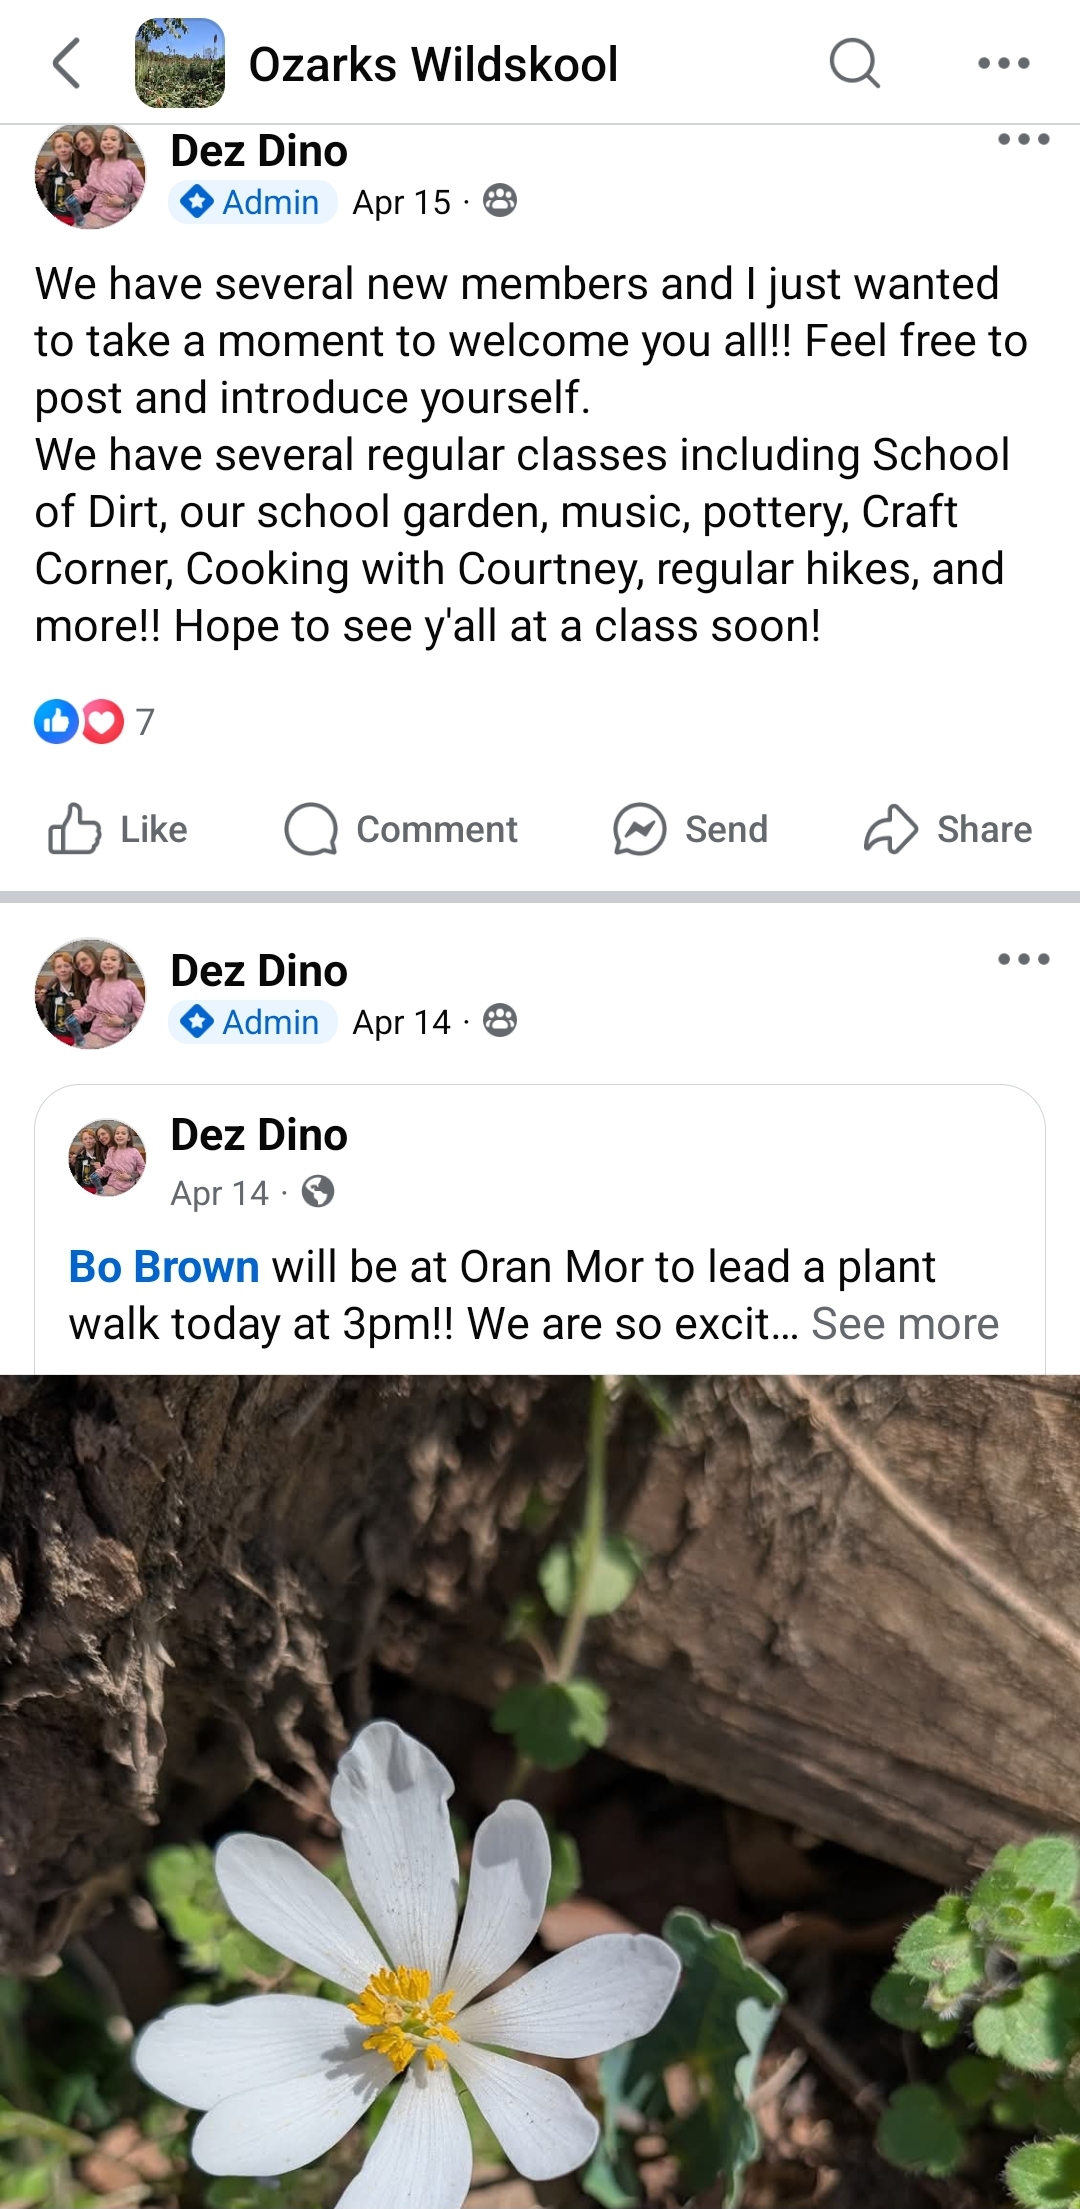This screenshot has width=1080, height=2209.
Task: Tap Dez Dino's avatar on Apr 14 post
Action: [90, 993]
